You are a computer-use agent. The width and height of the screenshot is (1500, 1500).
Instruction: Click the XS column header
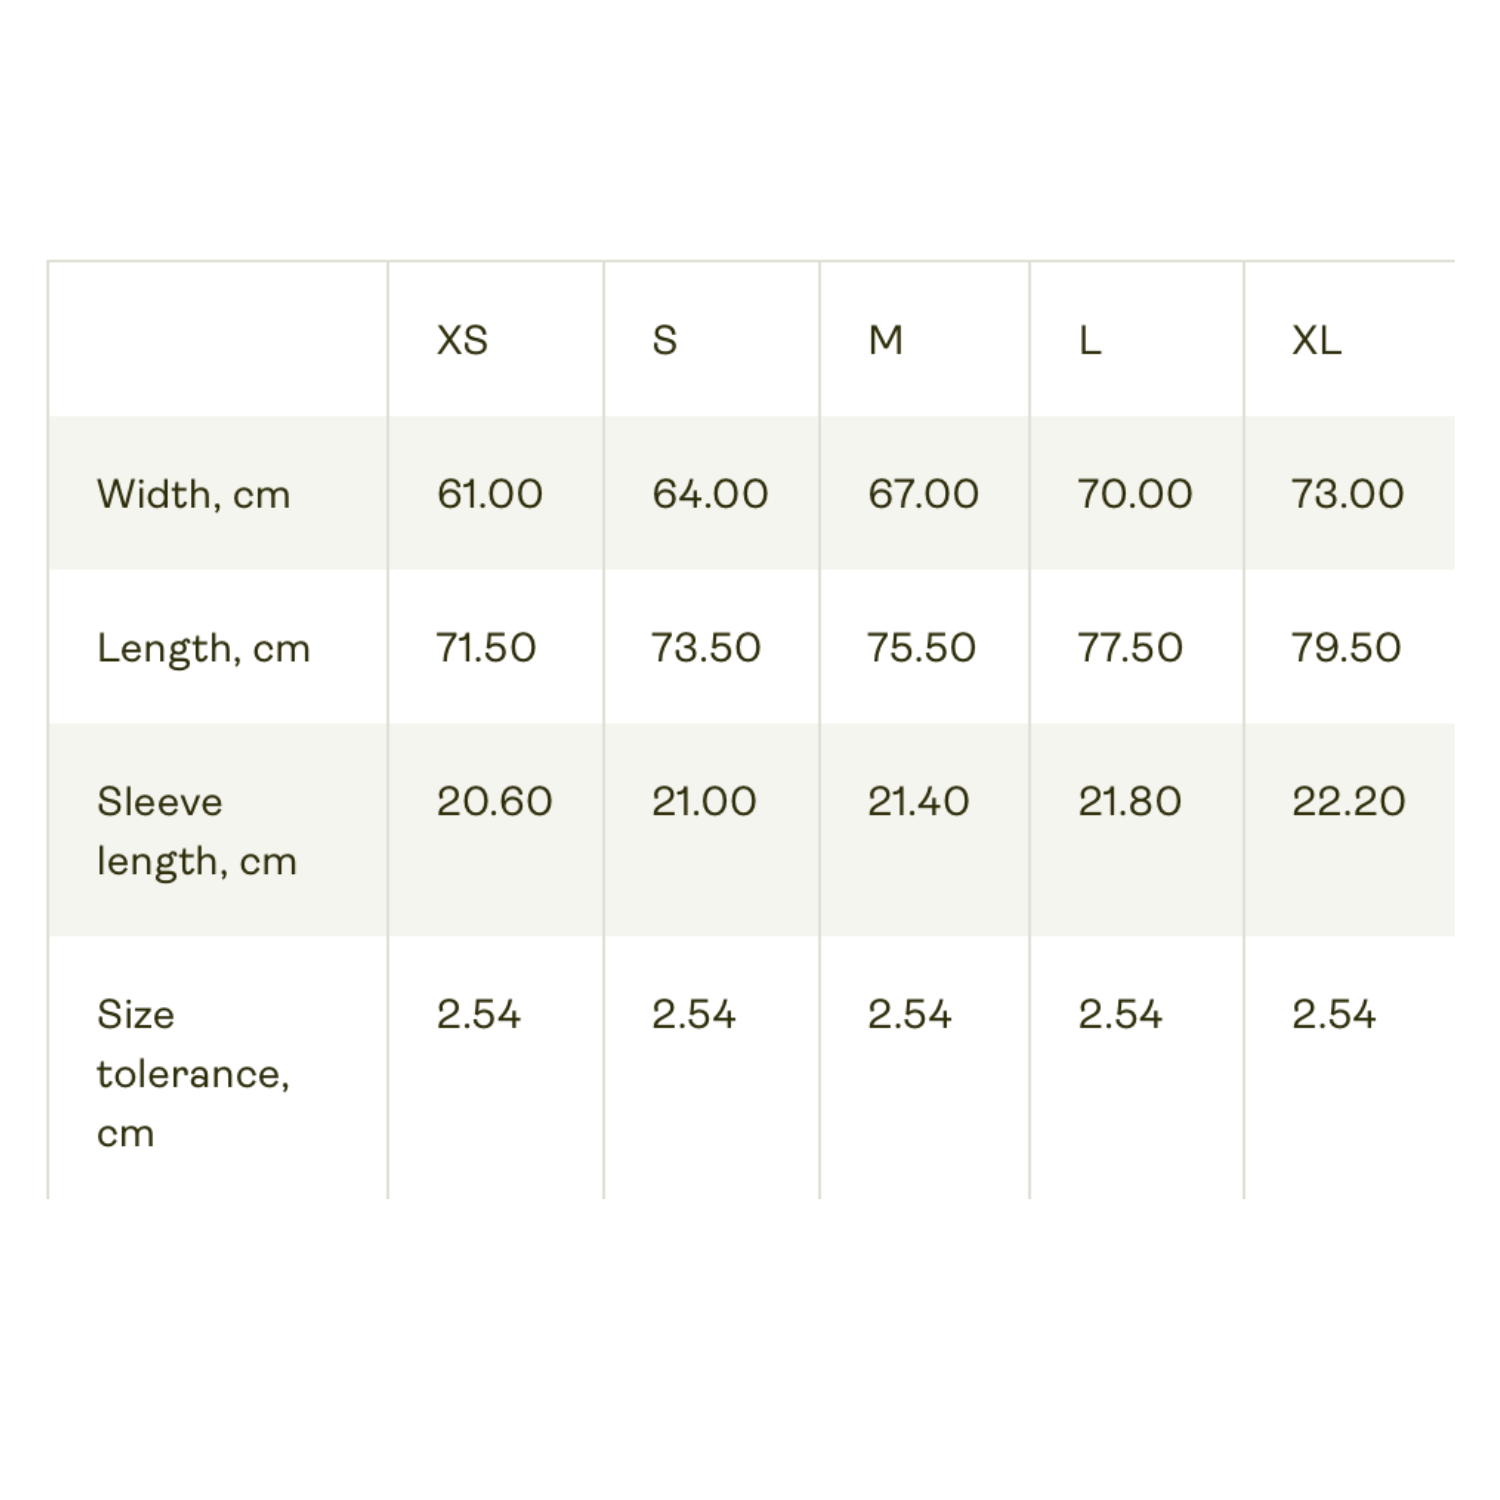click(x=462, y=341)
